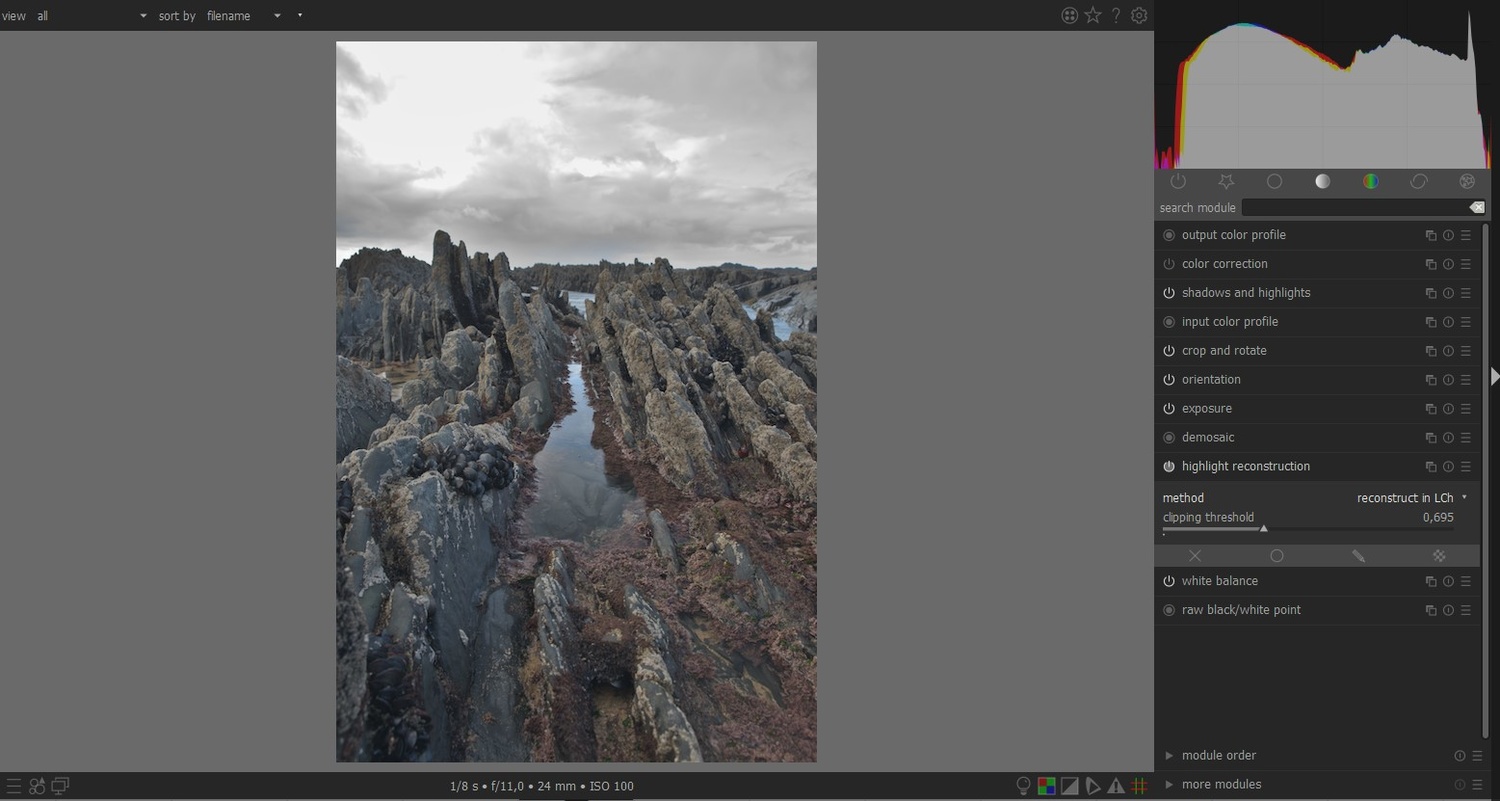This screenshot has width=1500, height=801.
Task: Click the histogram display
Action: [1323, 85]
